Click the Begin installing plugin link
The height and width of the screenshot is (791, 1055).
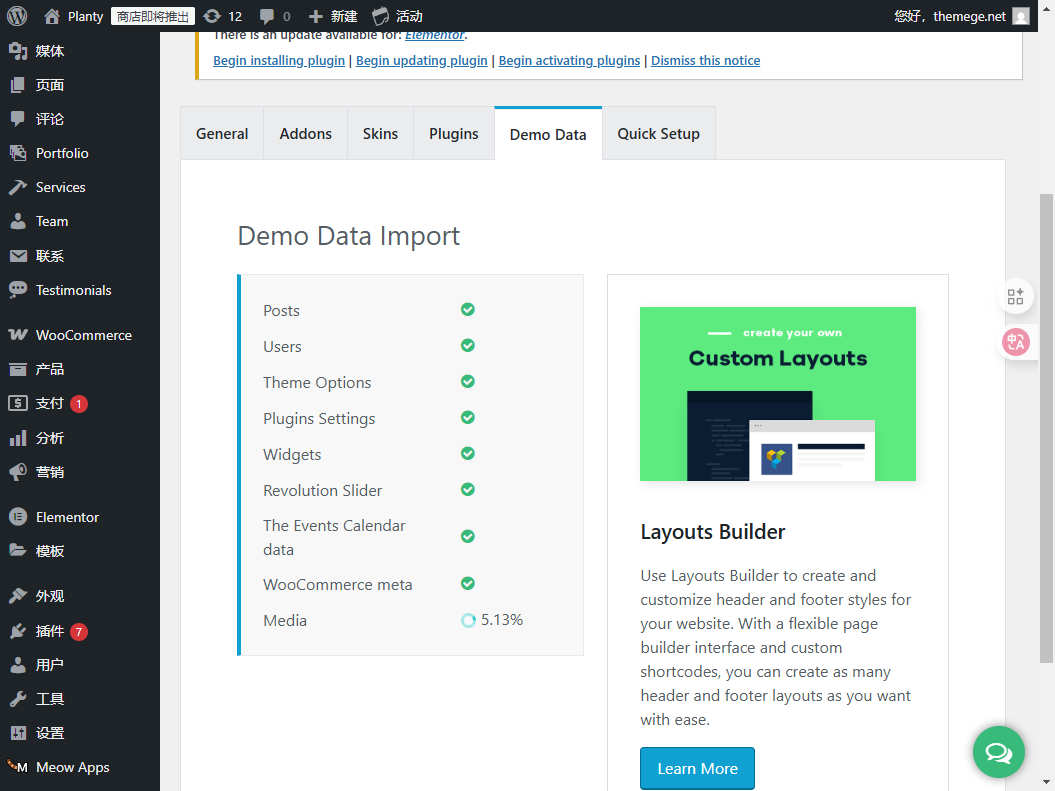(x=279, y=61)
